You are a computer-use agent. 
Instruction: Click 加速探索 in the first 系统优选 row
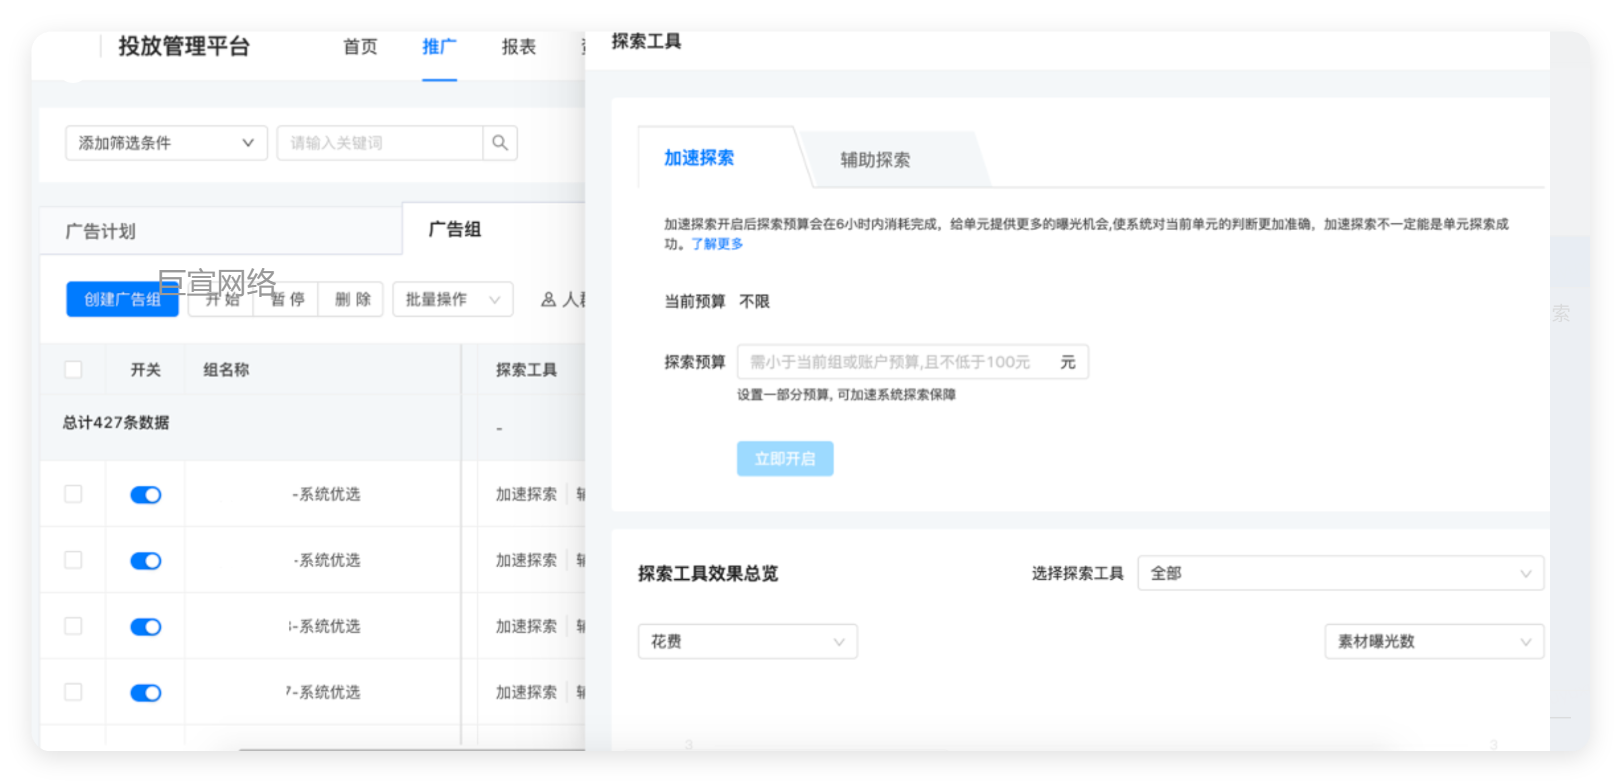[x=526, y=494]
